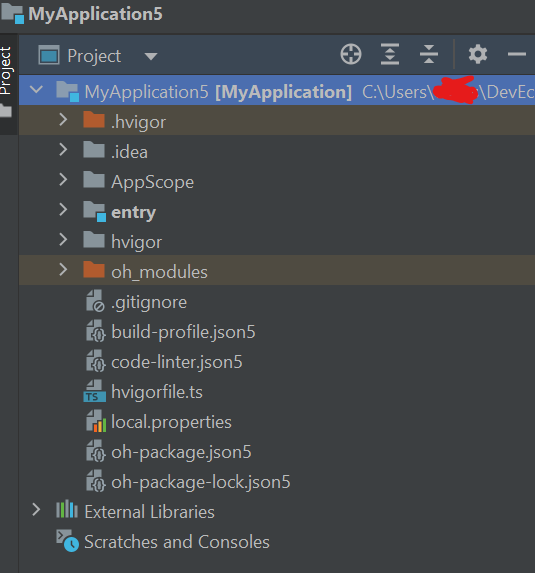
Task: Click the Expand All toolbar icon
Action: (390, 54)
